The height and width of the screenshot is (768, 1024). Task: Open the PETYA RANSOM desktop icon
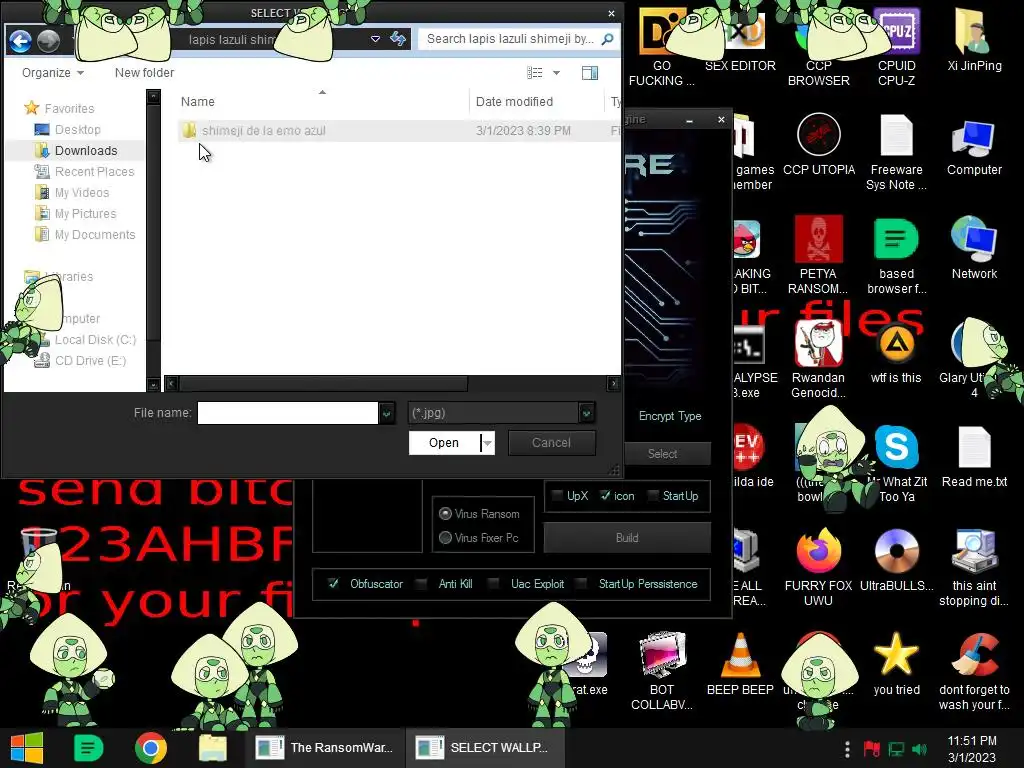[818, 256]
